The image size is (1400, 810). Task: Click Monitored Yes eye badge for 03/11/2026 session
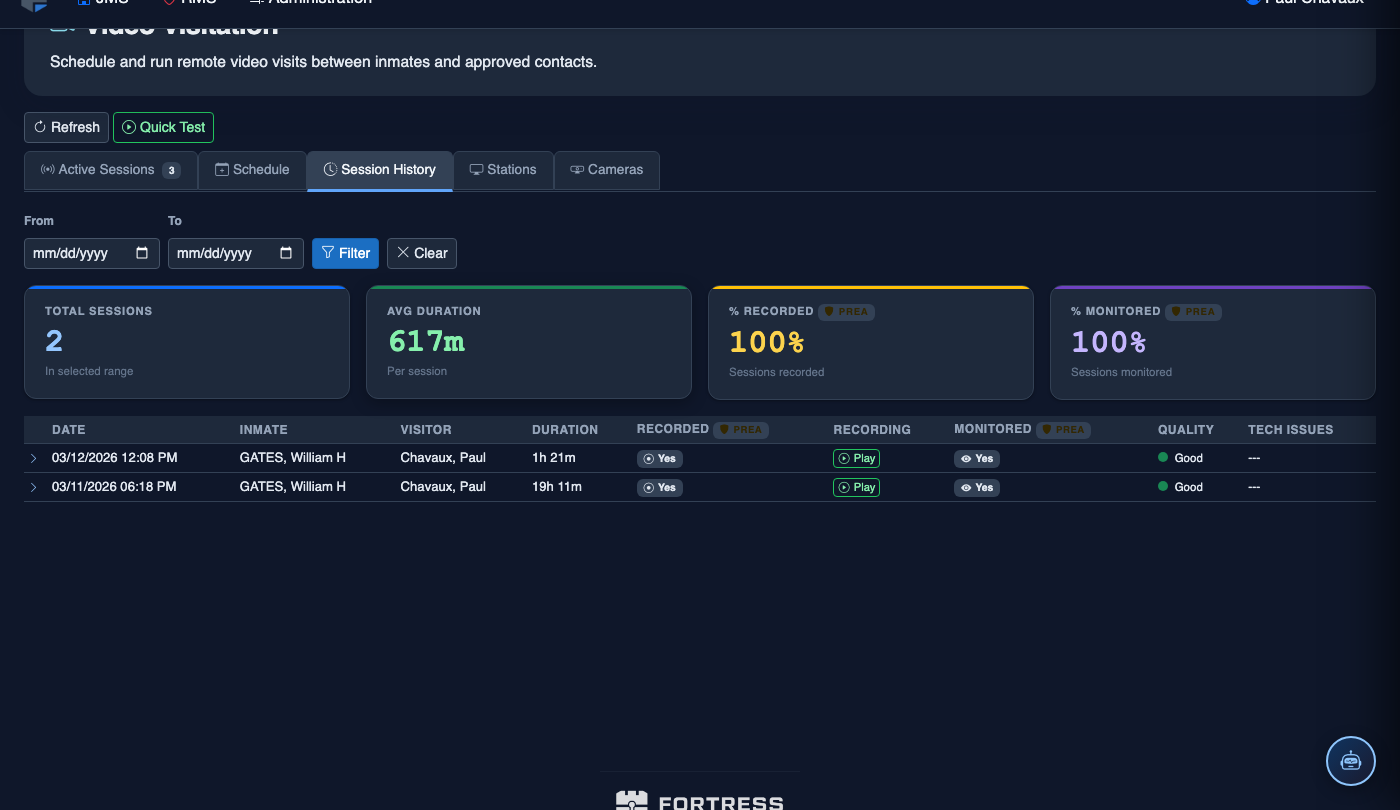977,488
